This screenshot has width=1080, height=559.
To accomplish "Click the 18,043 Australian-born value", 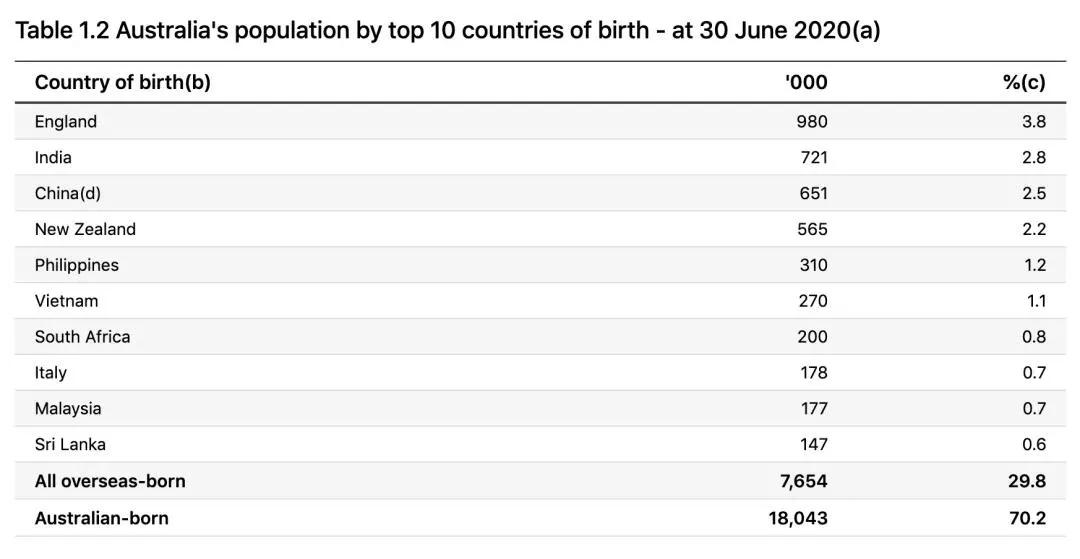I will (798, 518).
